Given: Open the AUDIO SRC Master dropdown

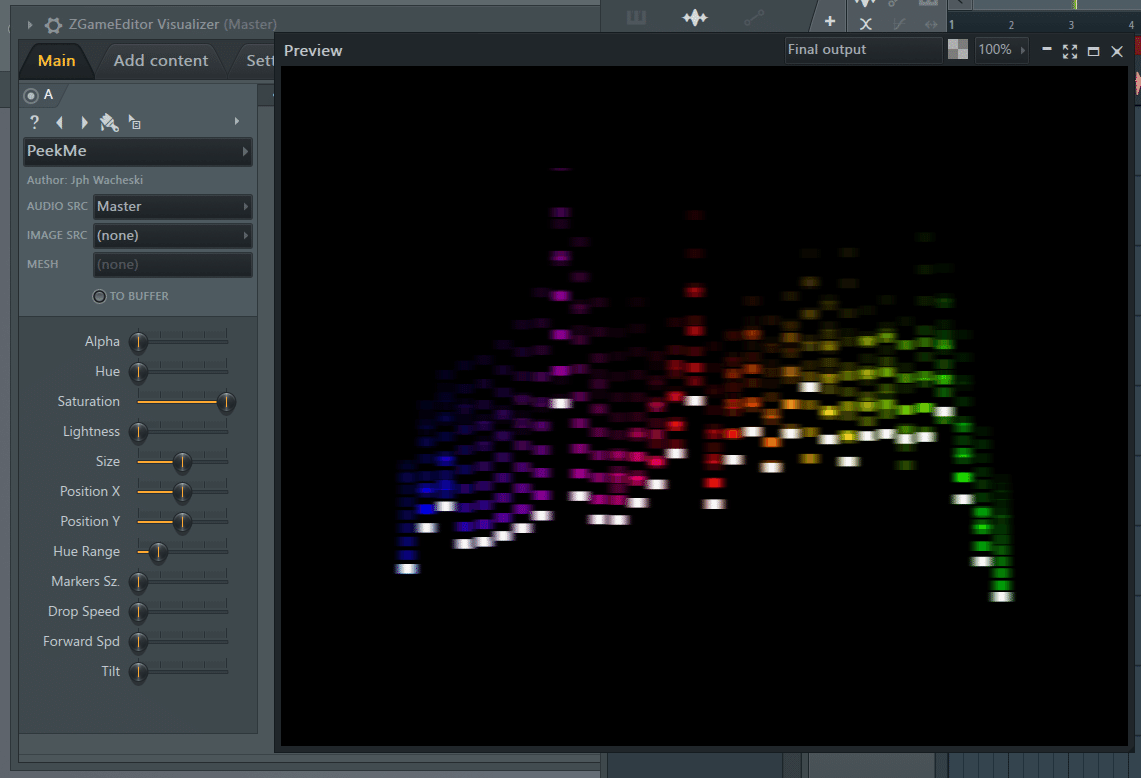Looking at the screenshot, I should [172, 207].
